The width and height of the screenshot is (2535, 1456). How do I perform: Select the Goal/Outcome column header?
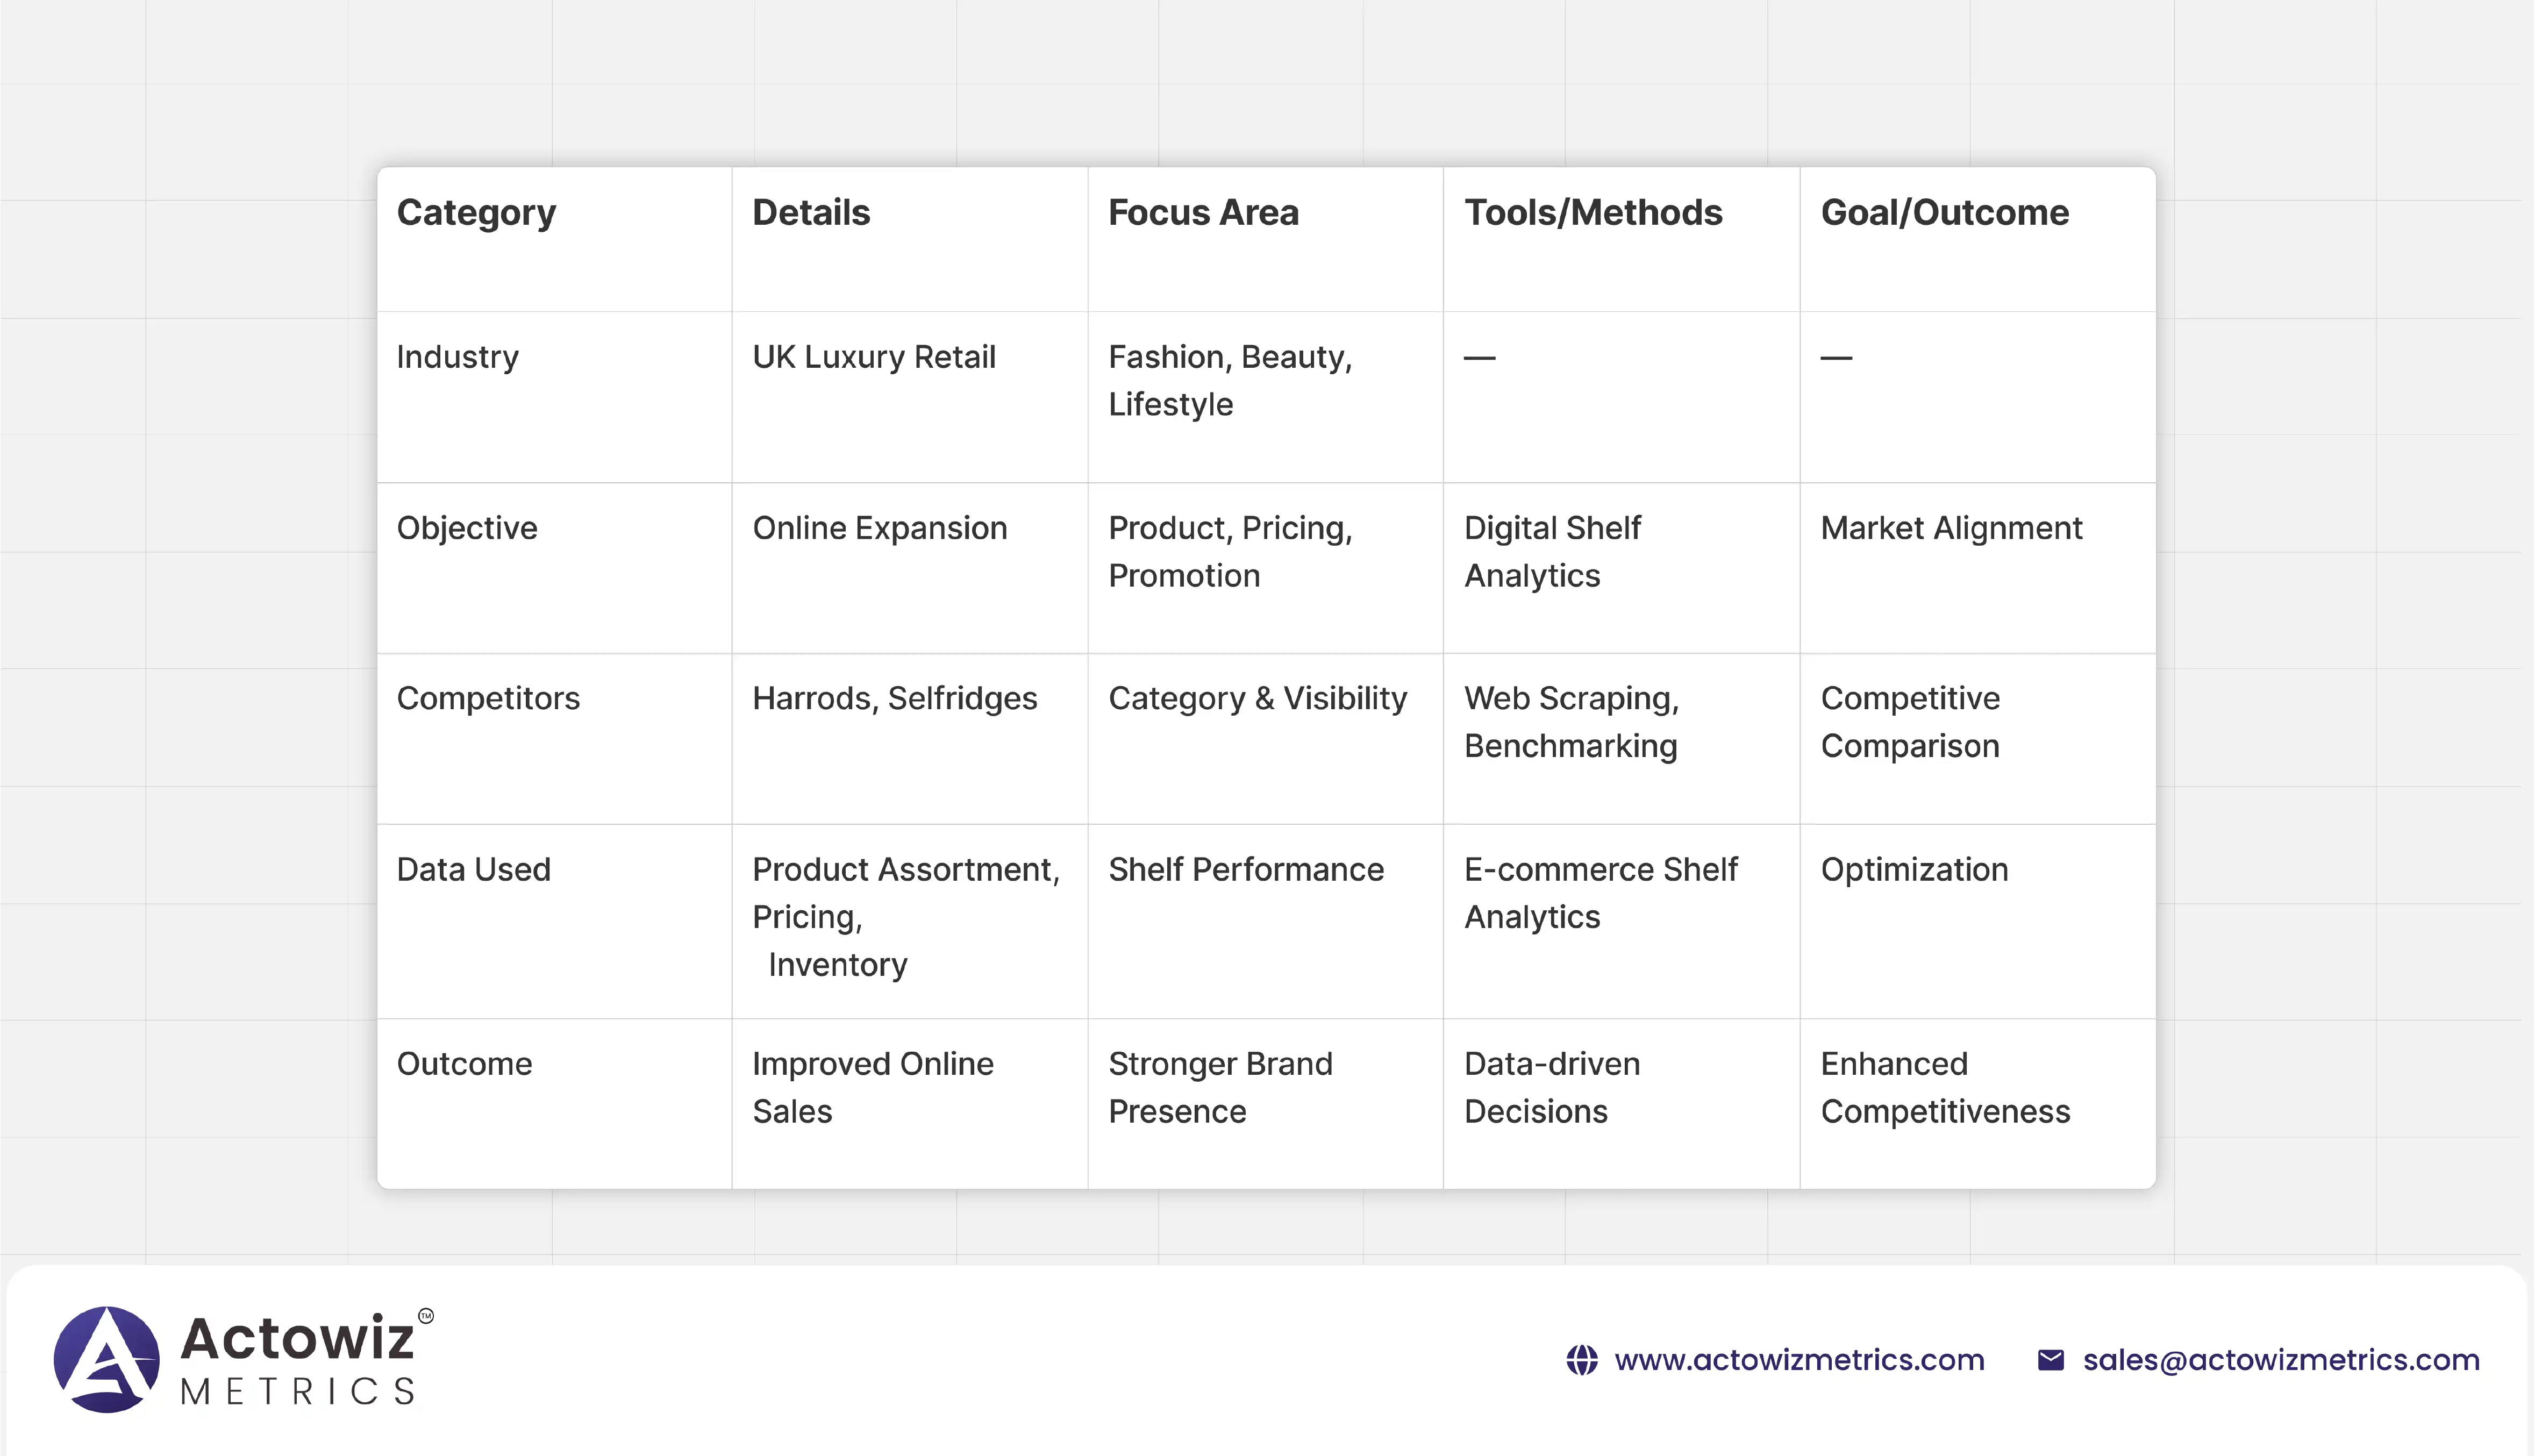[1944, 212]
